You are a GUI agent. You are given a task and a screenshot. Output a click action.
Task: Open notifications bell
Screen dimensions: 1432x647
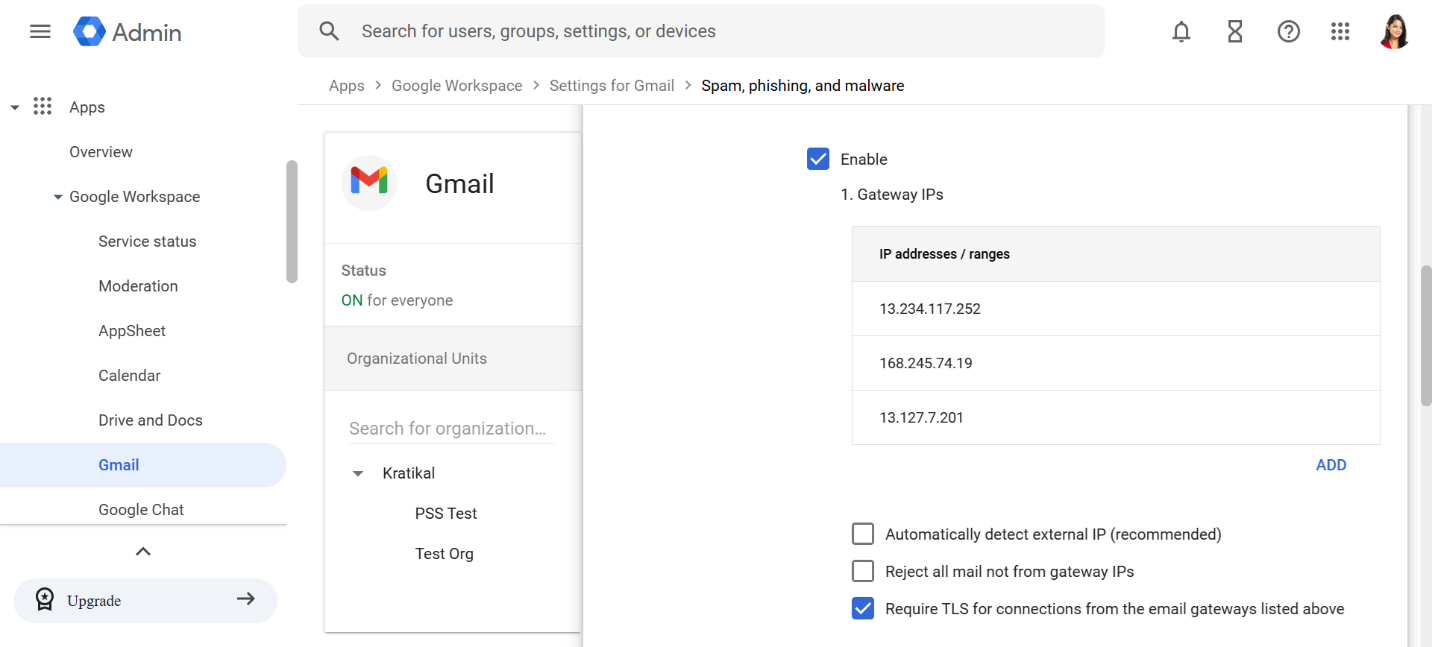pyautogui.click(x=1181, y=32)
